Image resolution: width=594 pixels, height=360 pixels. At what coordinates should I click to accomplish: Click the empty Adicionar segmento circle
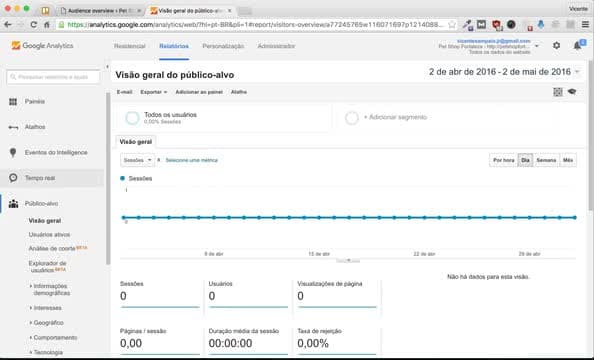pos(352,118)
